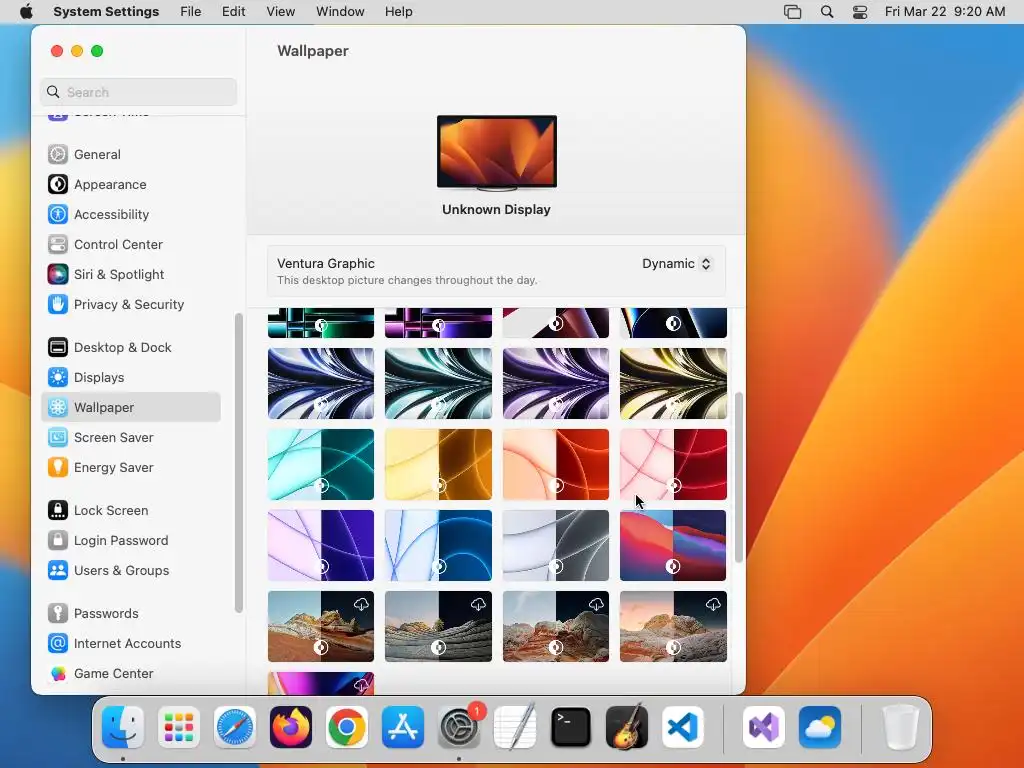Viewport: 1024px width, 768px height.
Task: Open the Apple menu
Action: click(x=26, y=12)
